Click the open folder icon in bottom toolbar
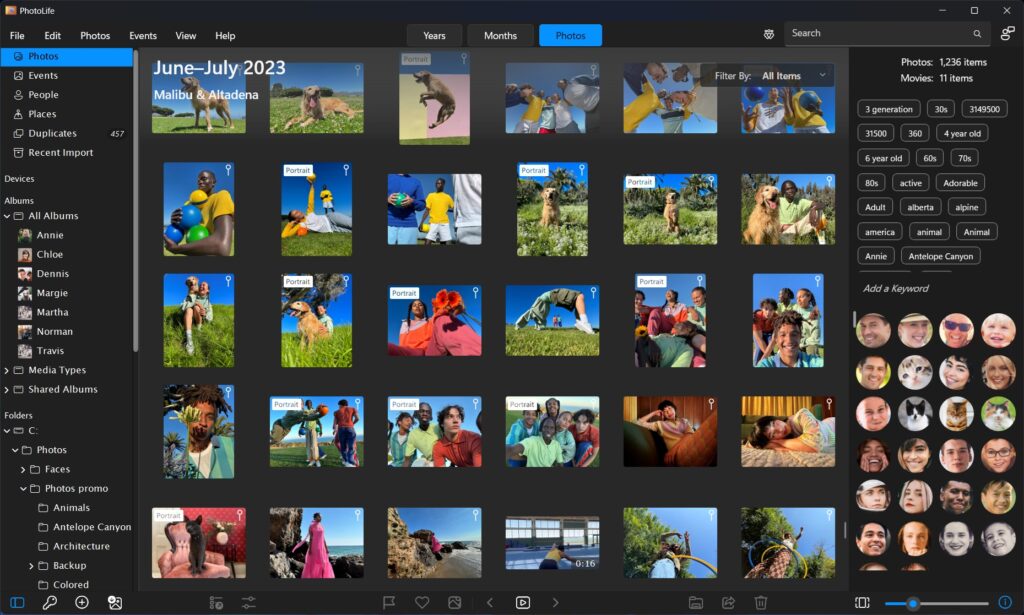Image resolution: width=1024 pixels, height=615 pixels. [696, 603]
